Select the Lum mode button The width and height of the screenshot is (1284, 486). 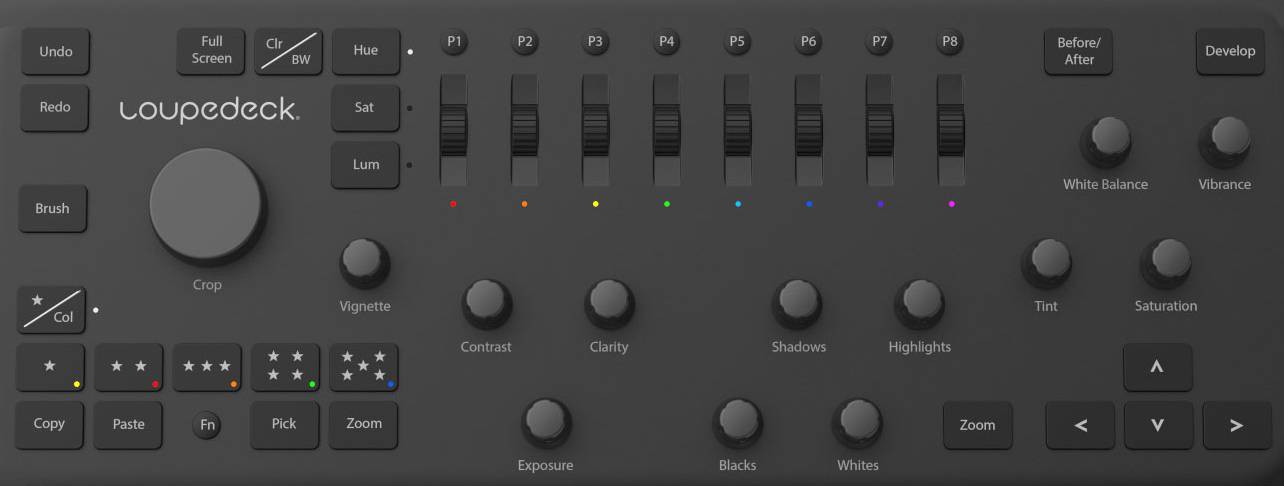(x=365, y=164)
